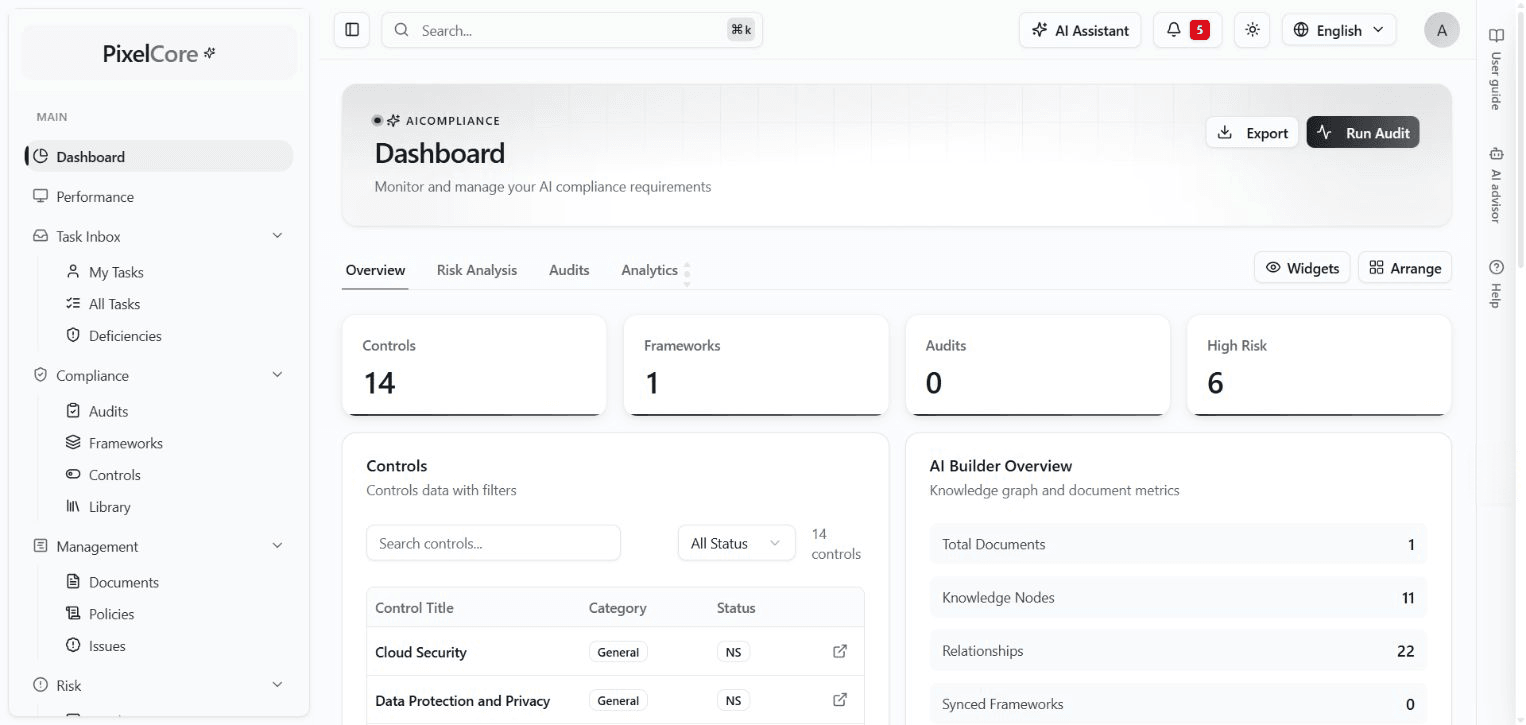Click the Search controls field
Image resolution: width=1526 pixels, height=725 pixels.
point(494,543)
